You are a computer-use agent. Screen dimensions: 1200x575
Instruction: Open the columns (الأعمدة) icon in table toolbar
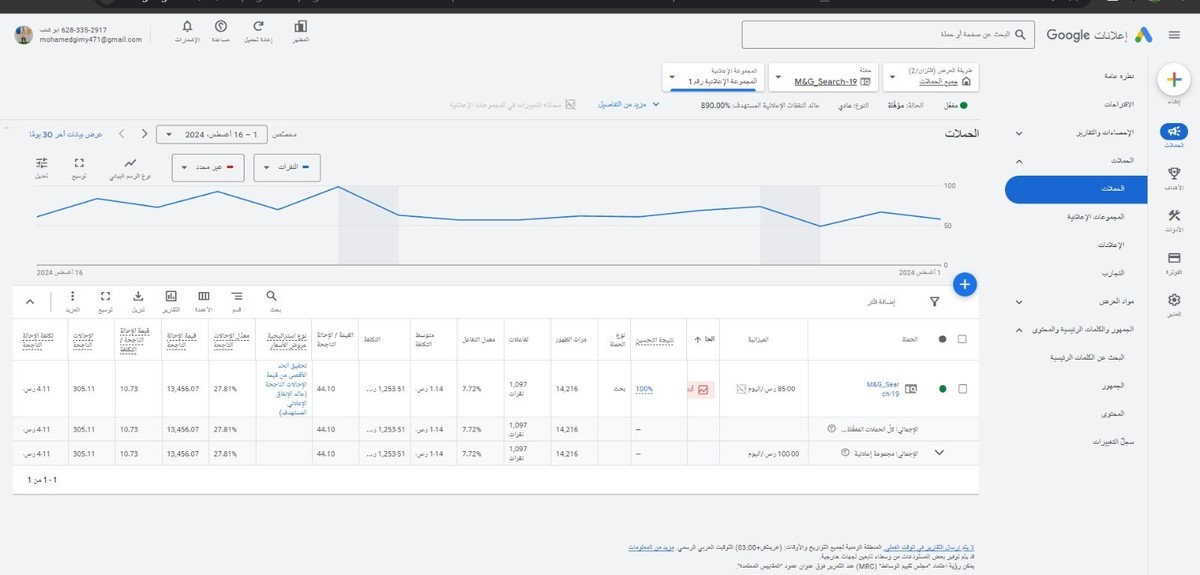[204, 296]
